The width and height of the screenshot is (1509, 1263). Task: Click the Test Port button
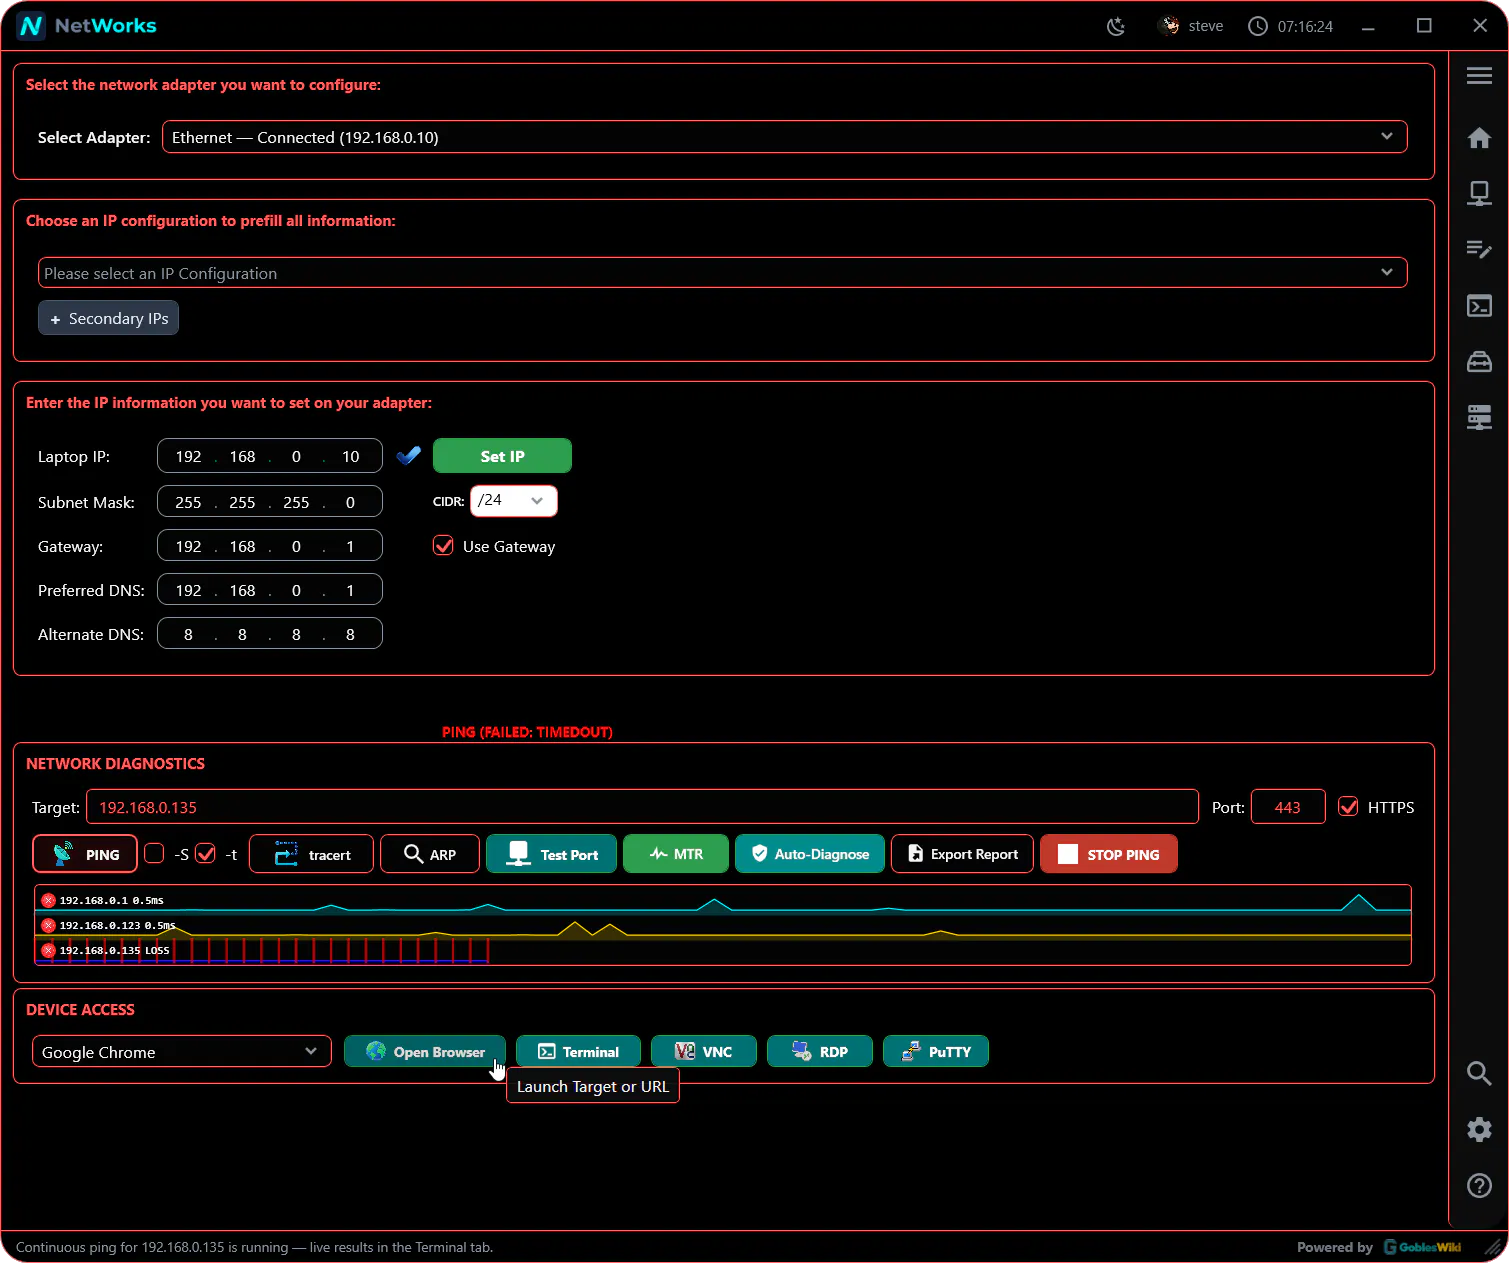[x=551, y=854]
